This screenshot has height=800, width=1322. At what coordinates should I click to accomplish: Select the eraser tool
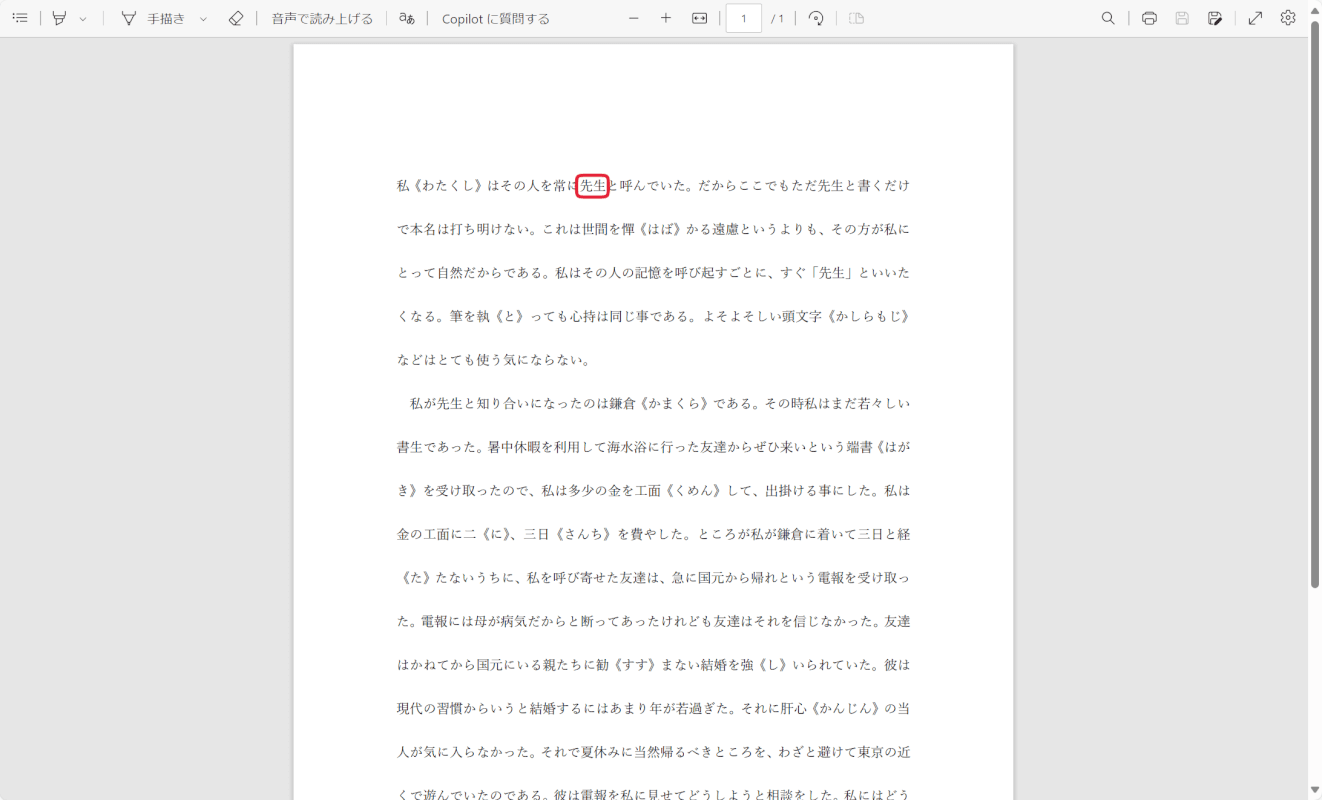(x=236, y=18)
